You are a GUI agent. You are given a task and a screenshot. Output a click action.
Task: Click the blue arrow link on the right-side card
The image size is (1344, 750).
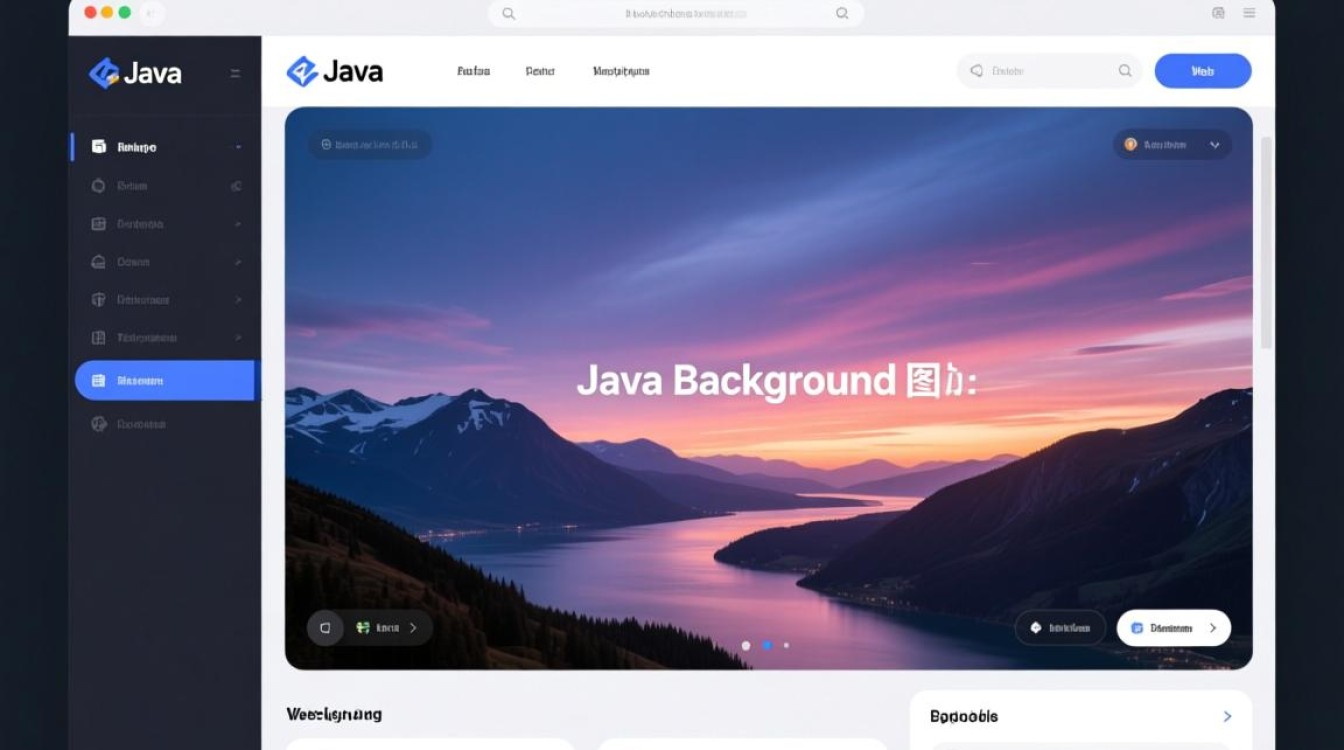[1227, 716]
